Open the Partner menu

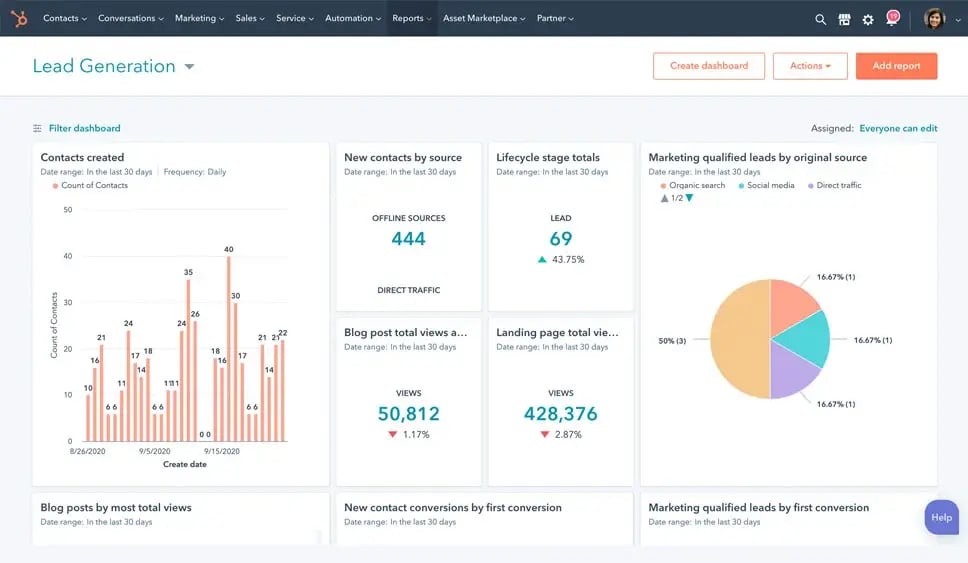[x=555, y=19]
